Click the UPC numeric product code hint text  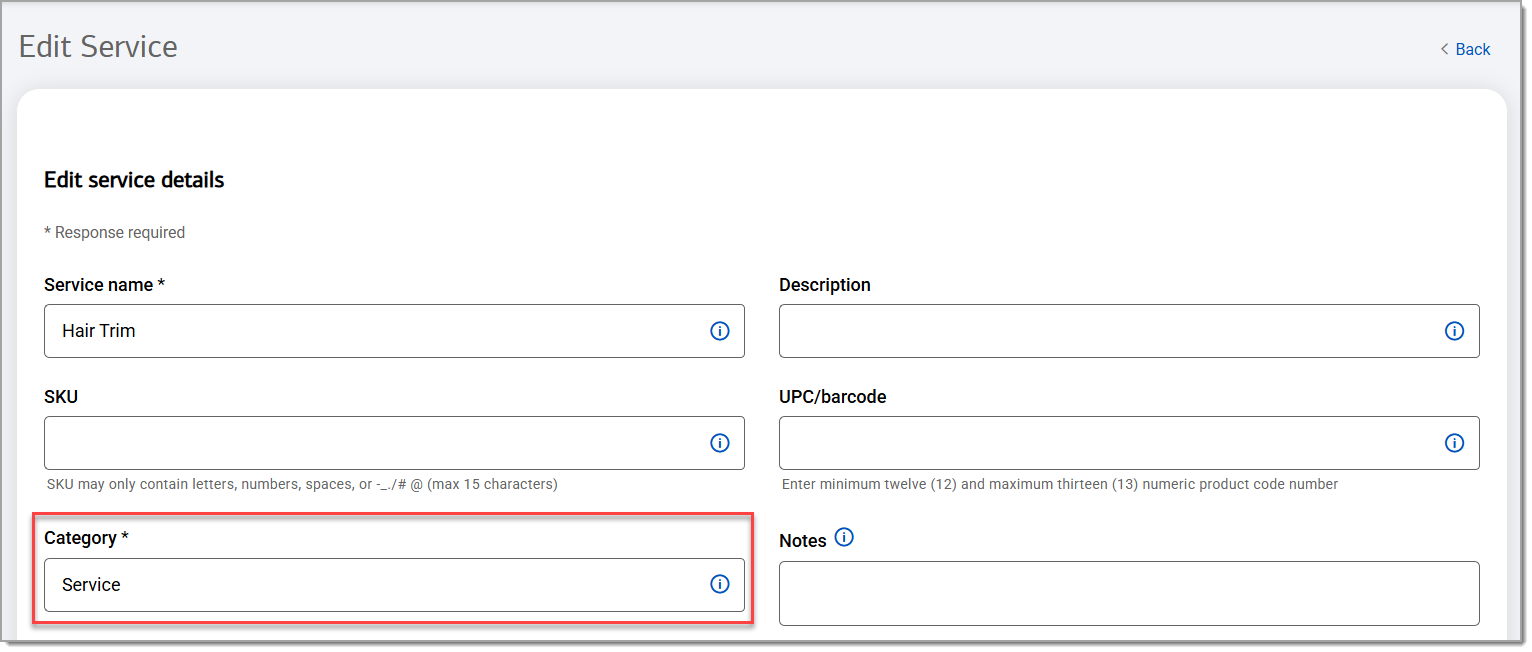(x=1060, y=484)
